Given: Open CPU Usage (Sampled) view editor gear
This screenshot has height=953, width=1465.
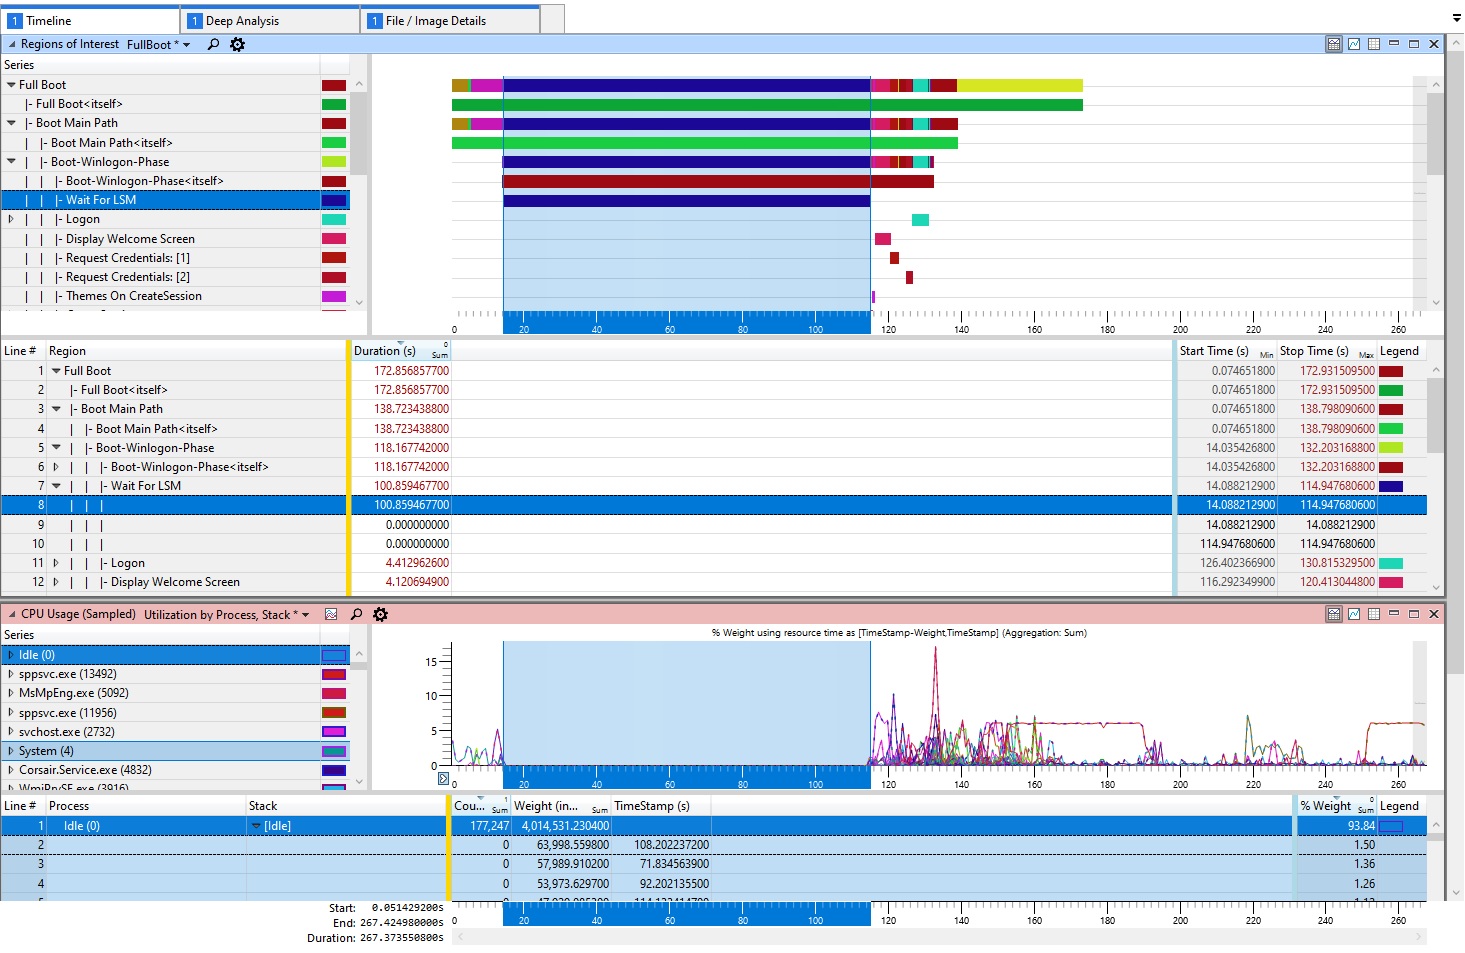Looking at the screenshot, I should (x=380, y=614).
